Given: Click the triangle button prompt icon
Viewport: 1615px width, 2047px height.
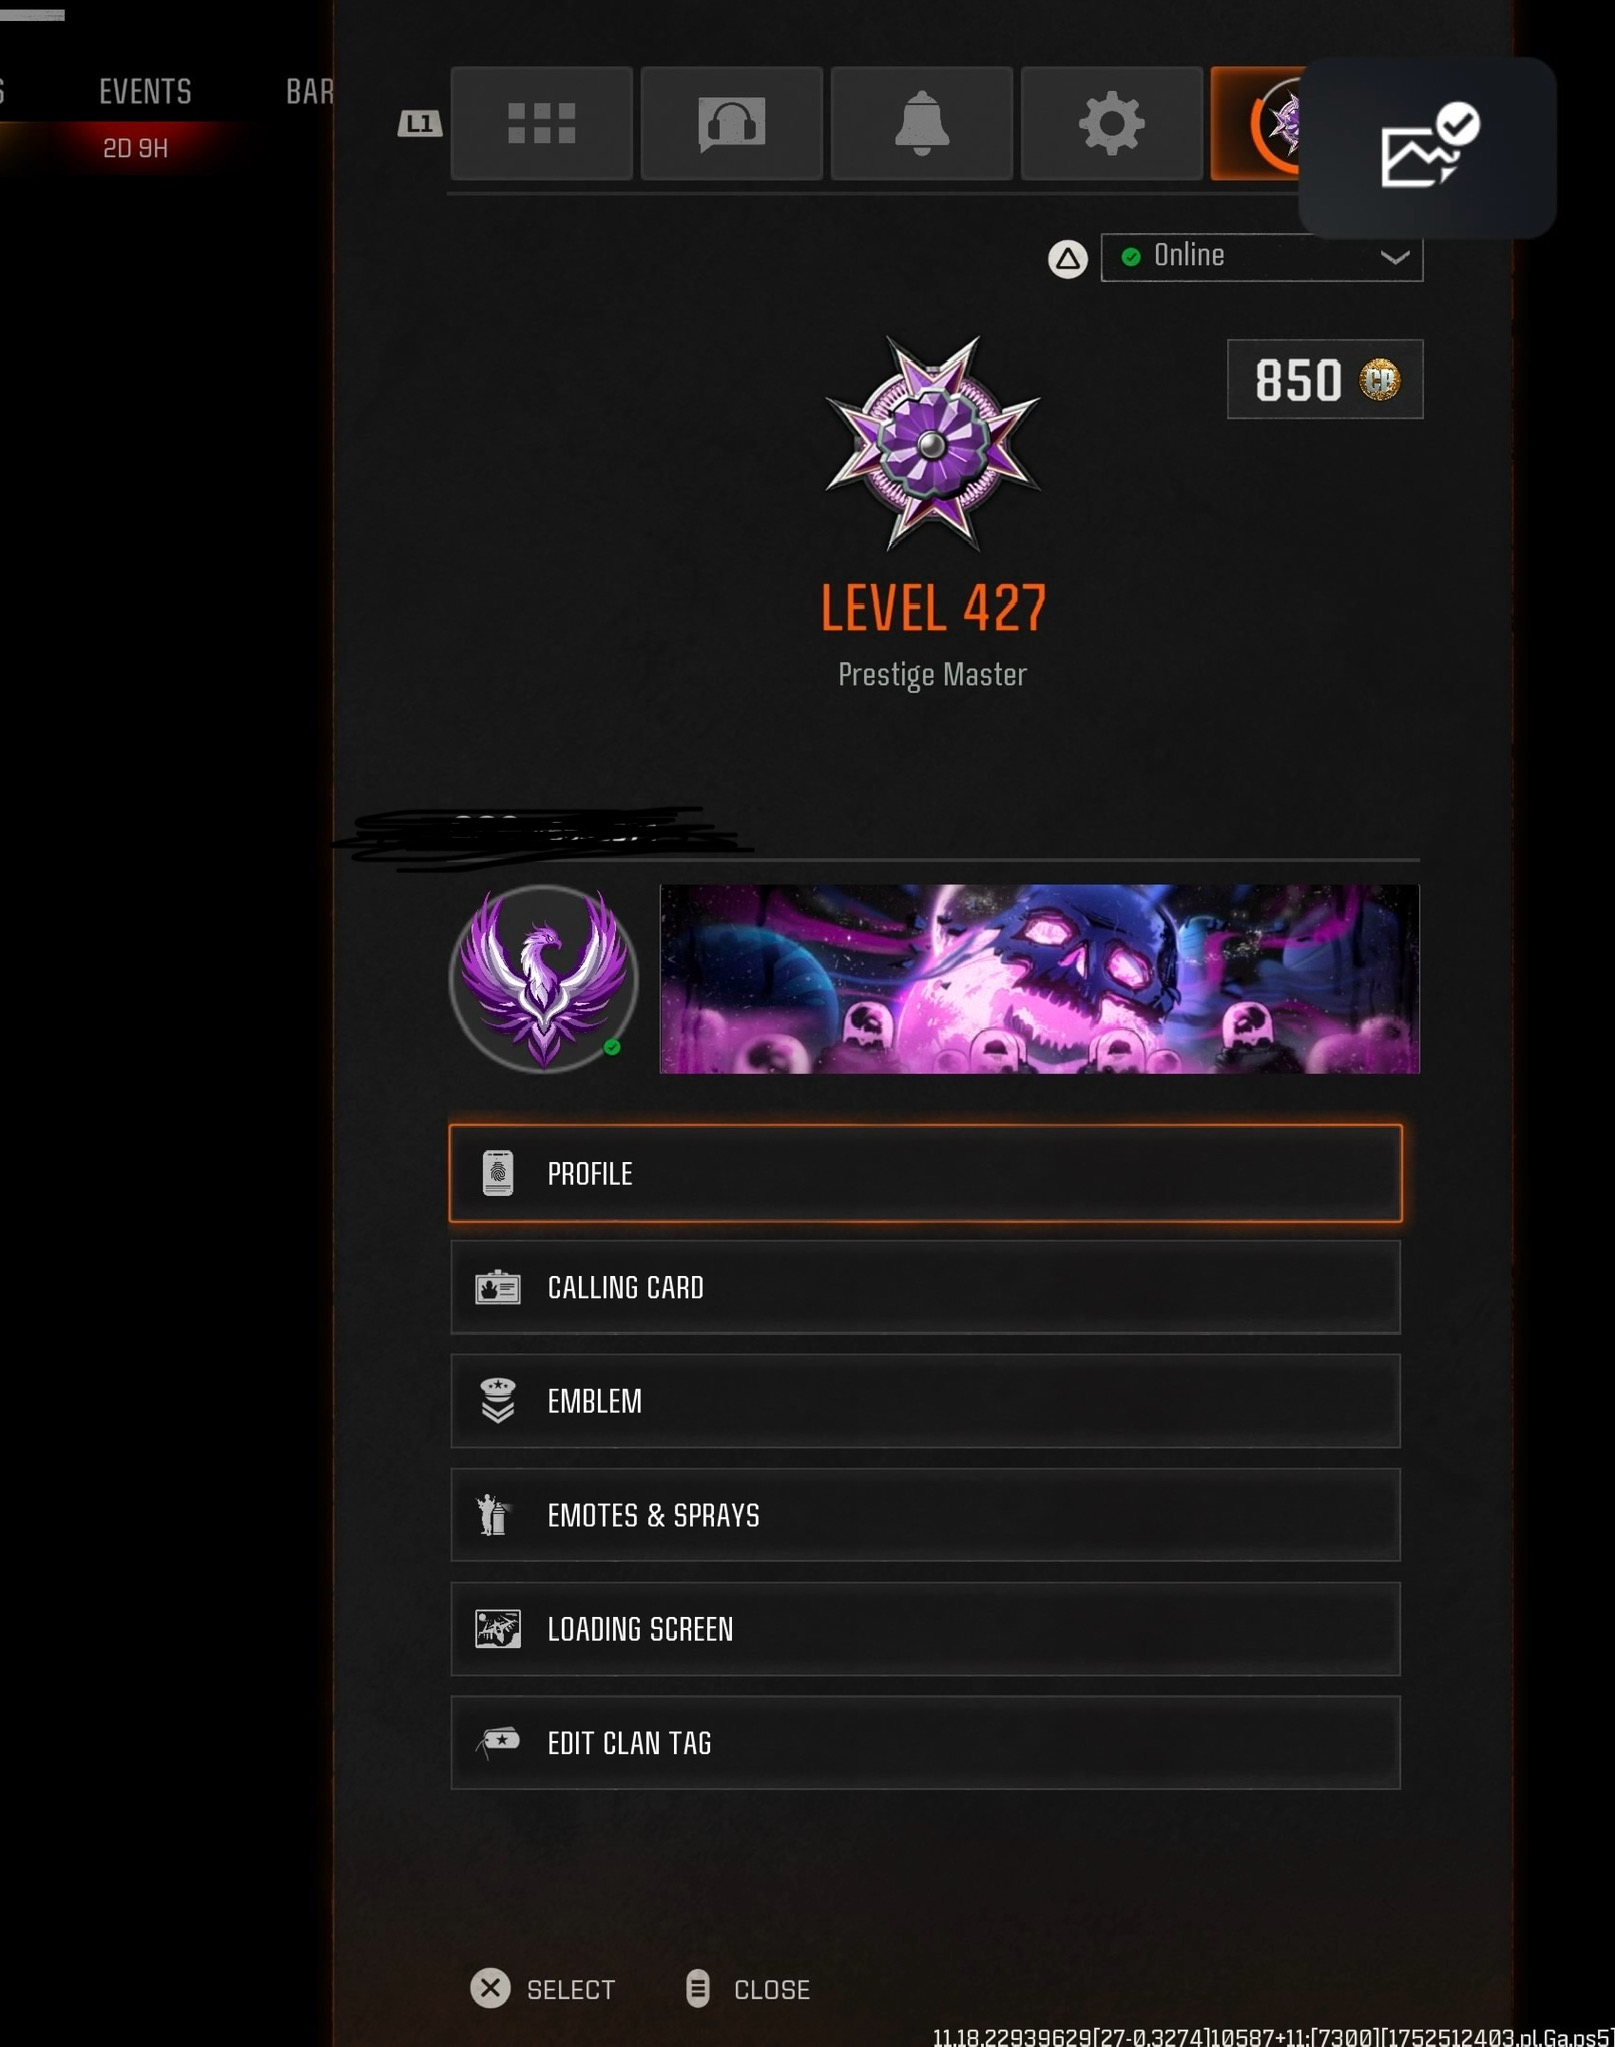Looking at the screenshot, I should 1067,259.
